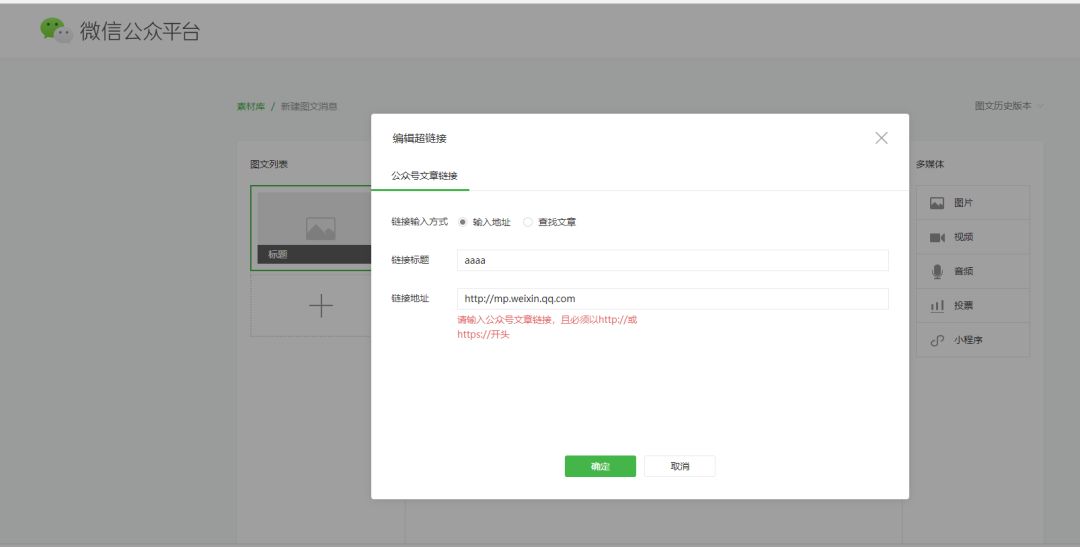Close the 编辑超链接 dialog with the X

coord(881,138)
